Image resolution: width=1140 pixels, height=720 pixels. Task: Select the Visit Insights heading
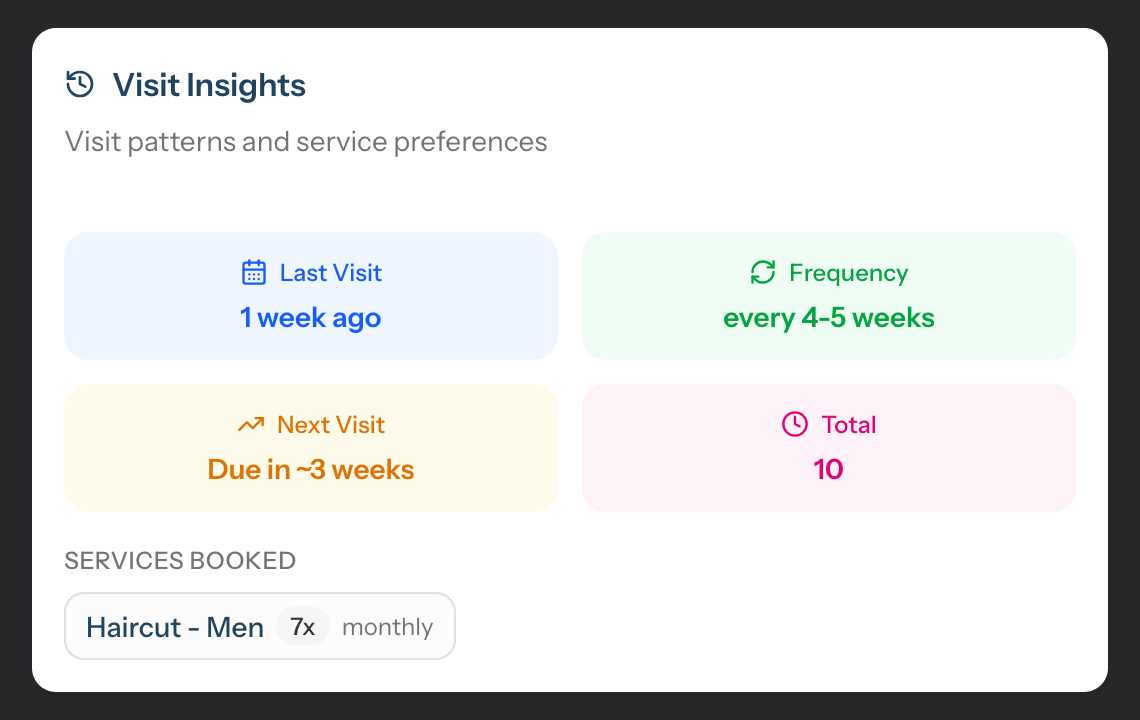pos(209,85)
